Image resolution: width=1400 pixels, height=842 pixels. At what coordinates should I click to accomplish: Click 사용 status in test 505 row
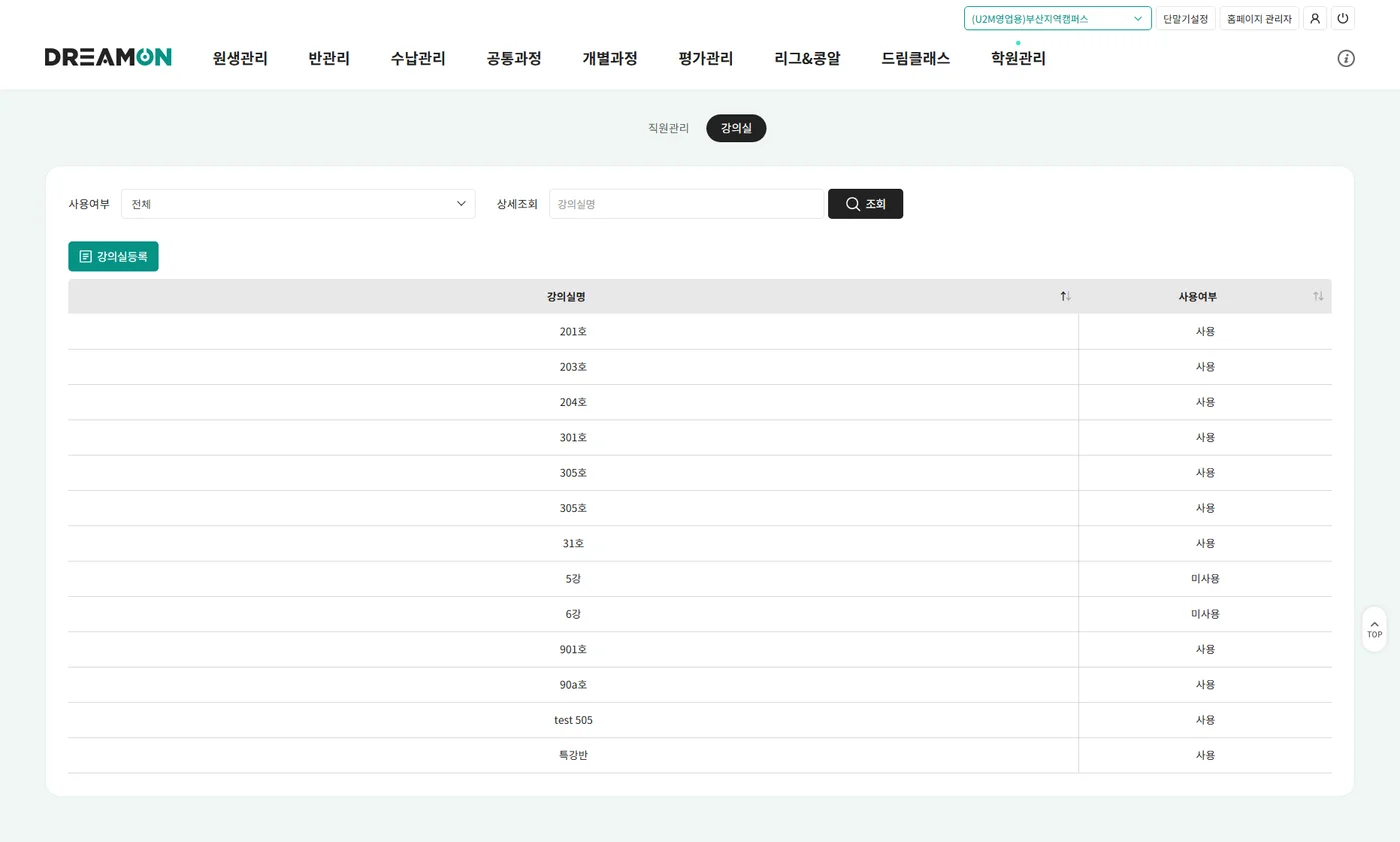(1205, 720)
